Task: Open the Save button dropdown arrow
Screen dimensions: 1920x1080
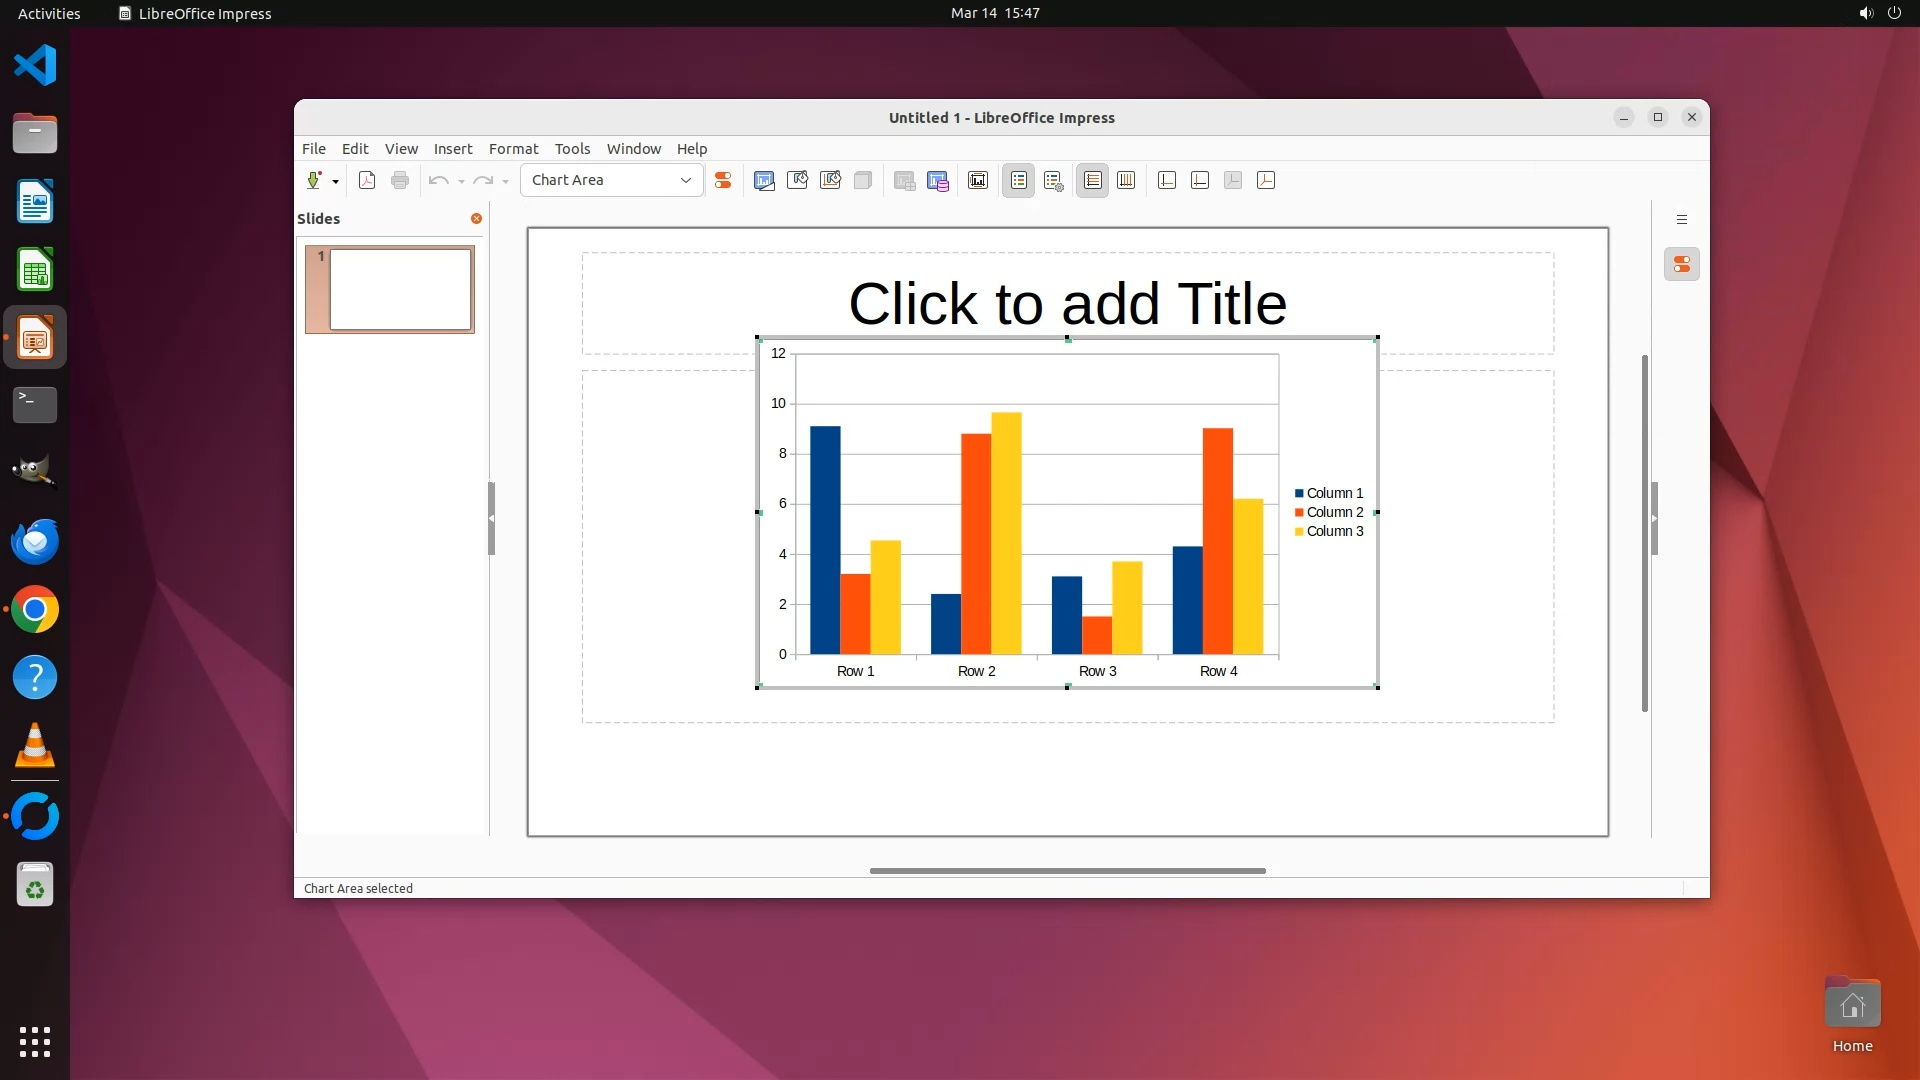Action: pyautogui.click(x=335, y=181)
